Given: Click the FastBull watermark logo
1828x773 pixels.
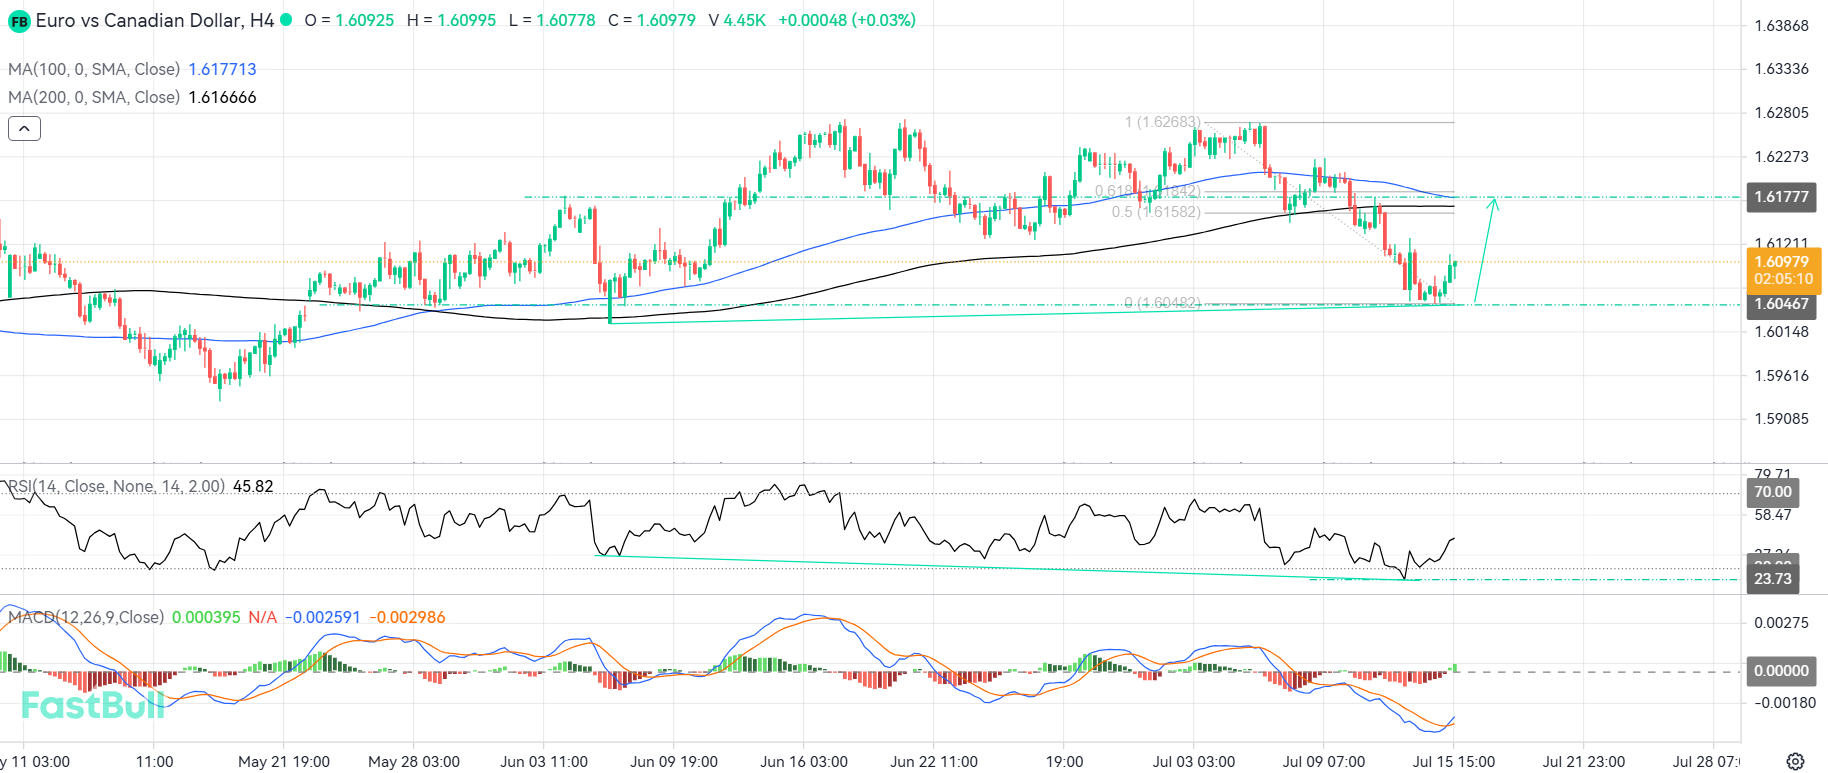Looking at the screenshot, I should click(x=93, y=705).
